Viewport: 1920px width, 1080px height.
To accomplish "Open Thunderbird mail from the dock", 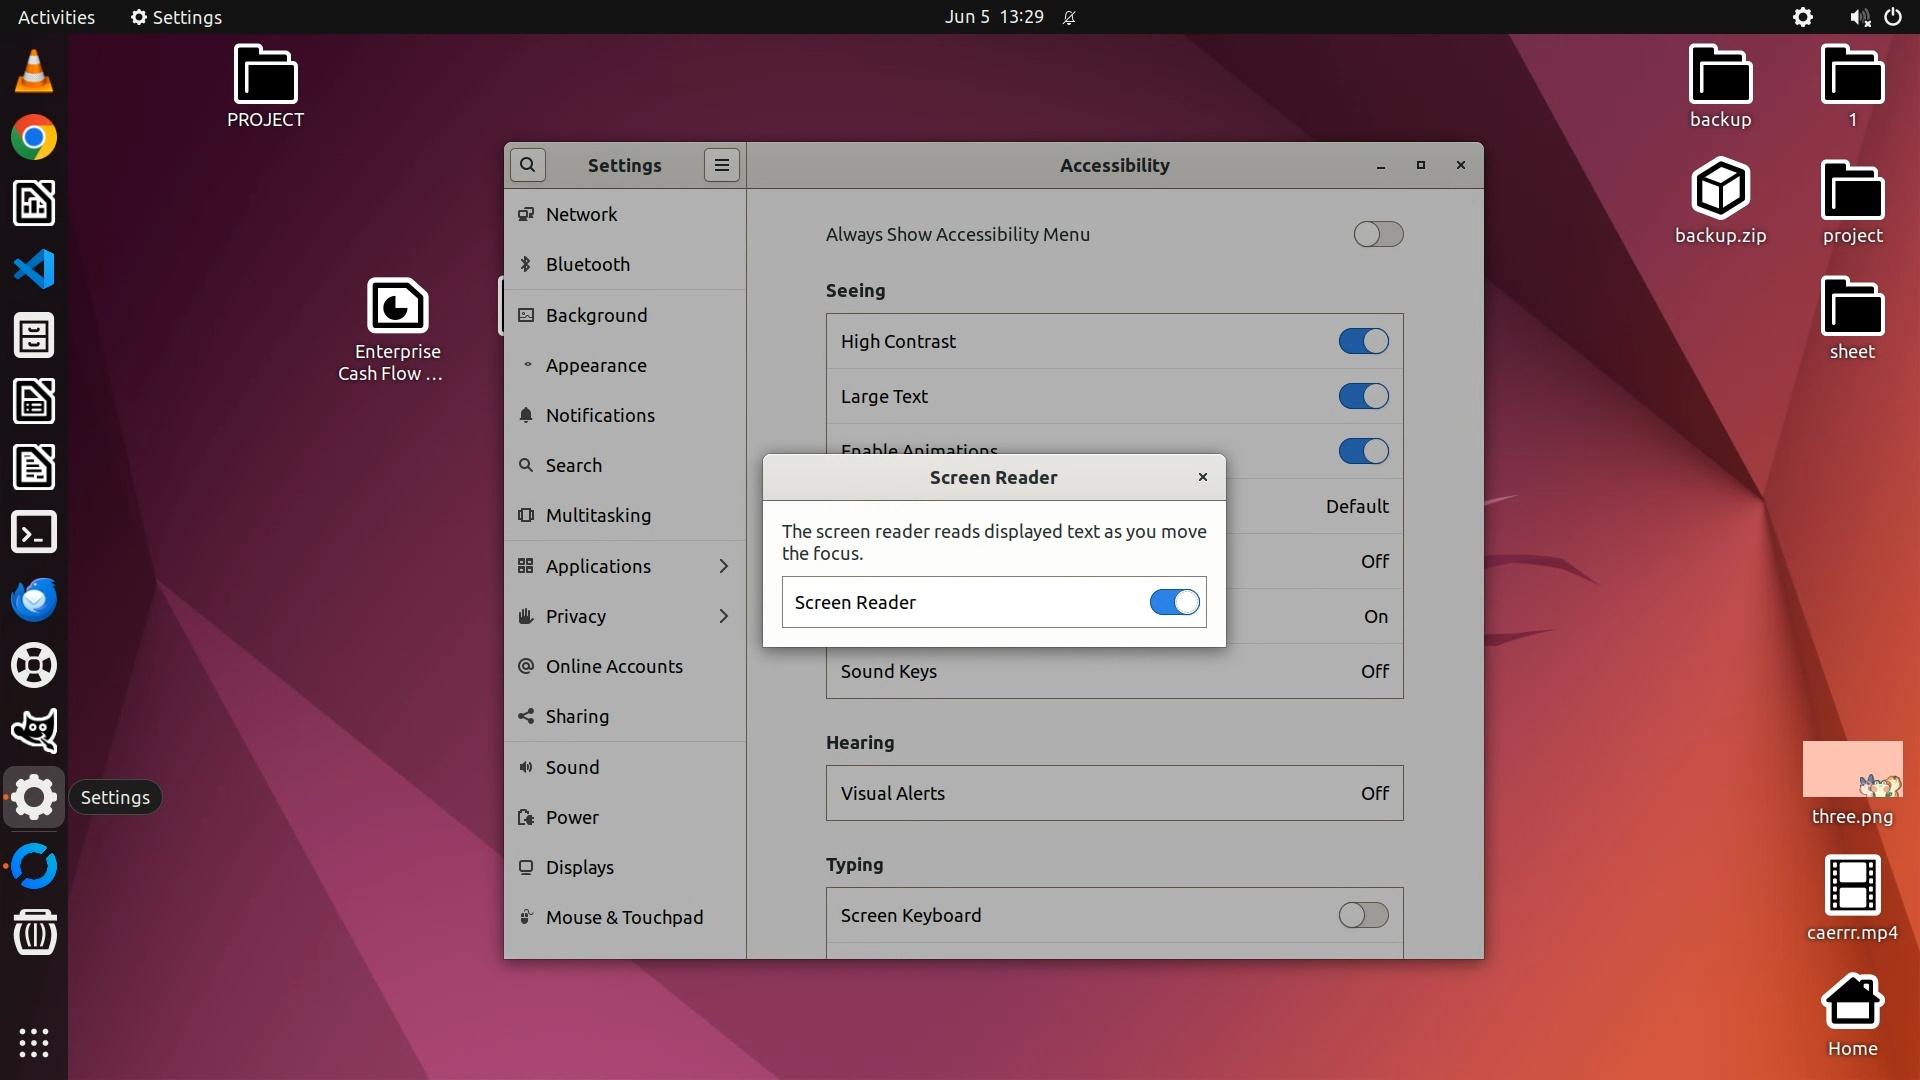I will tap(34, 600).
